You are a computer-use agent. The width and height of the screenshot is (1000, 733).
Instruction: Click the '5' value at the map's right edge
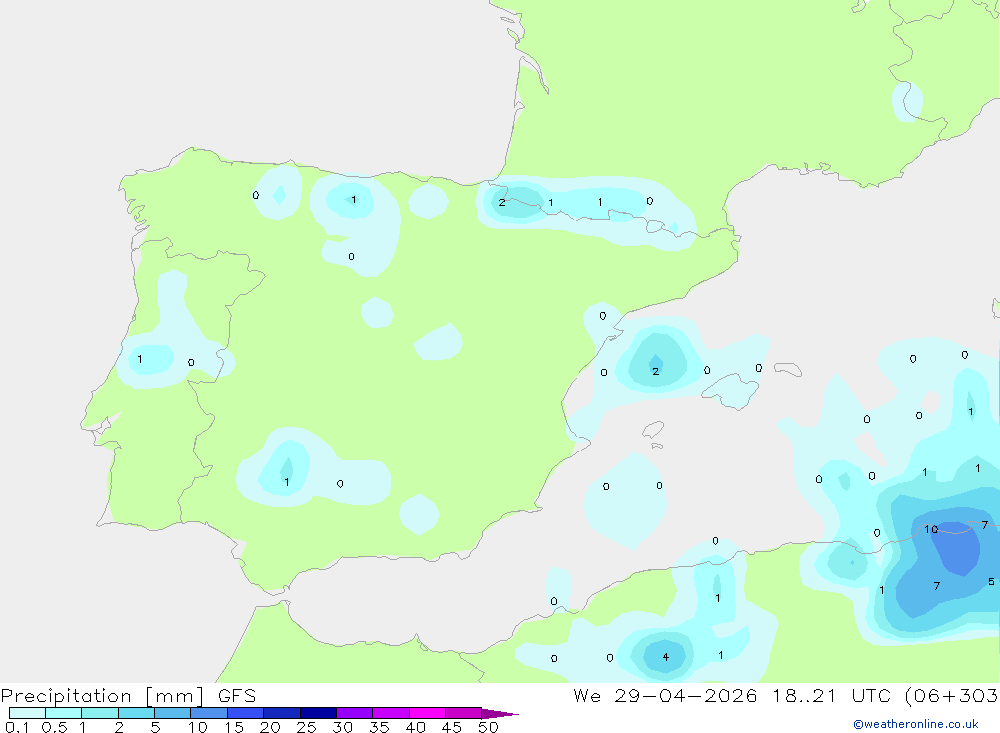coord(991,581)
